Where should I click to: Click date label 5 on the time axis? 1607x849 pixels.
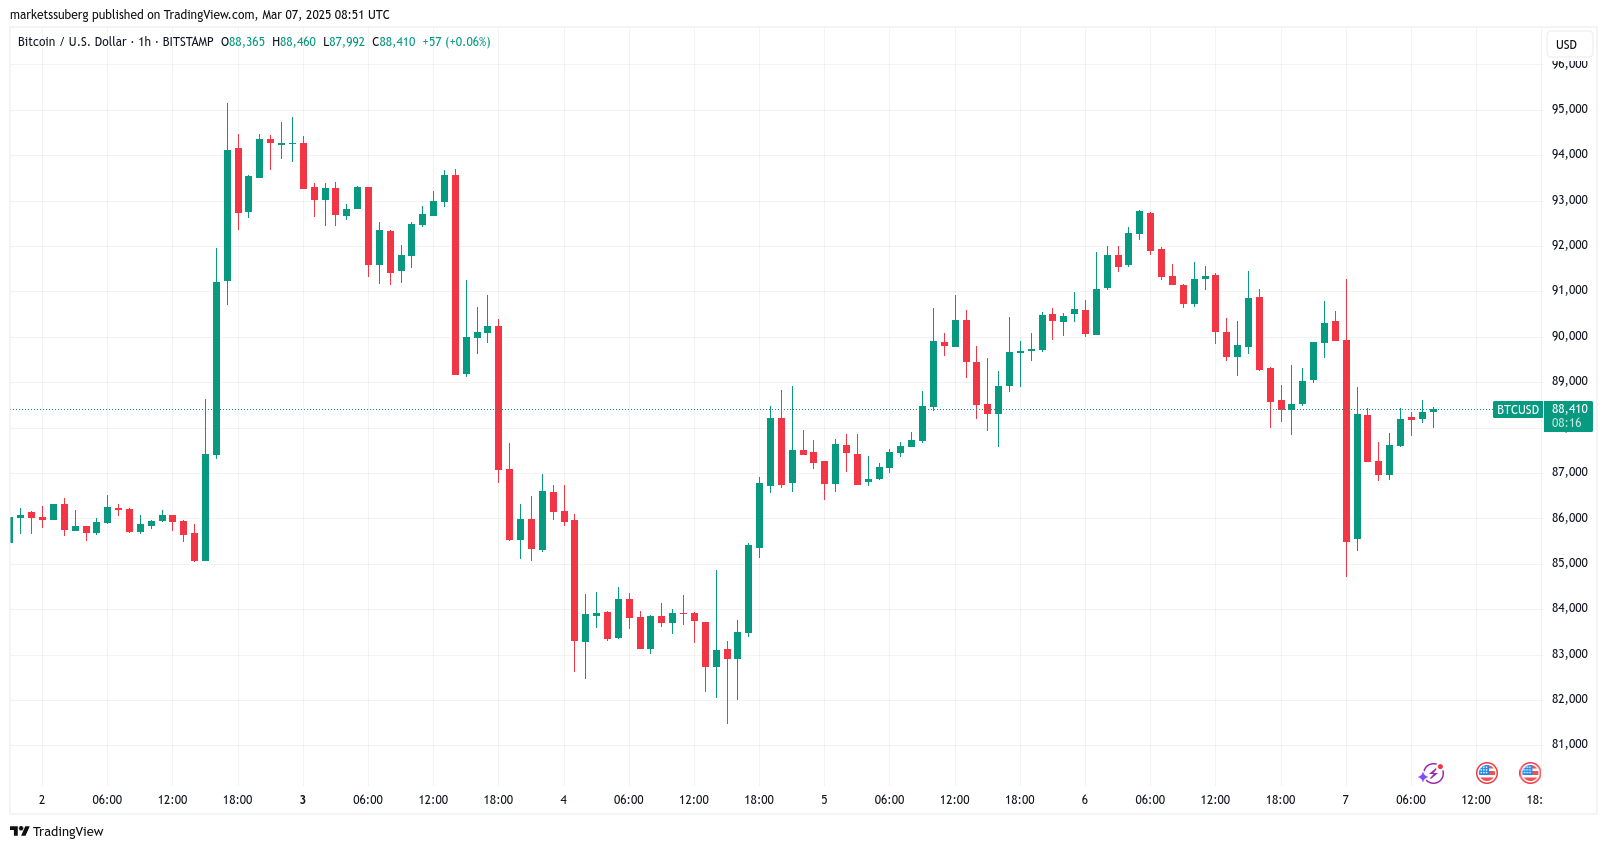tap(824, 800)
